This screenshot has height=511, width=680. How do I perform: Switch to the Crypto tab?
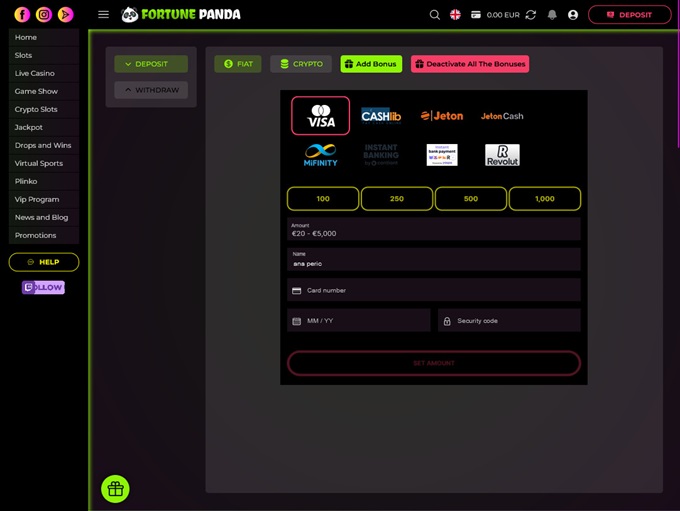pyautogui.click(x=301, y=64)
